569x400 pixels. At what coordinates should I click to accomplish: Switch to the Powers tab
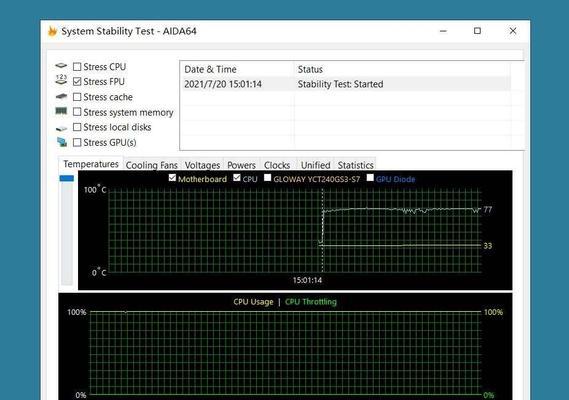(x=241, y=165)
